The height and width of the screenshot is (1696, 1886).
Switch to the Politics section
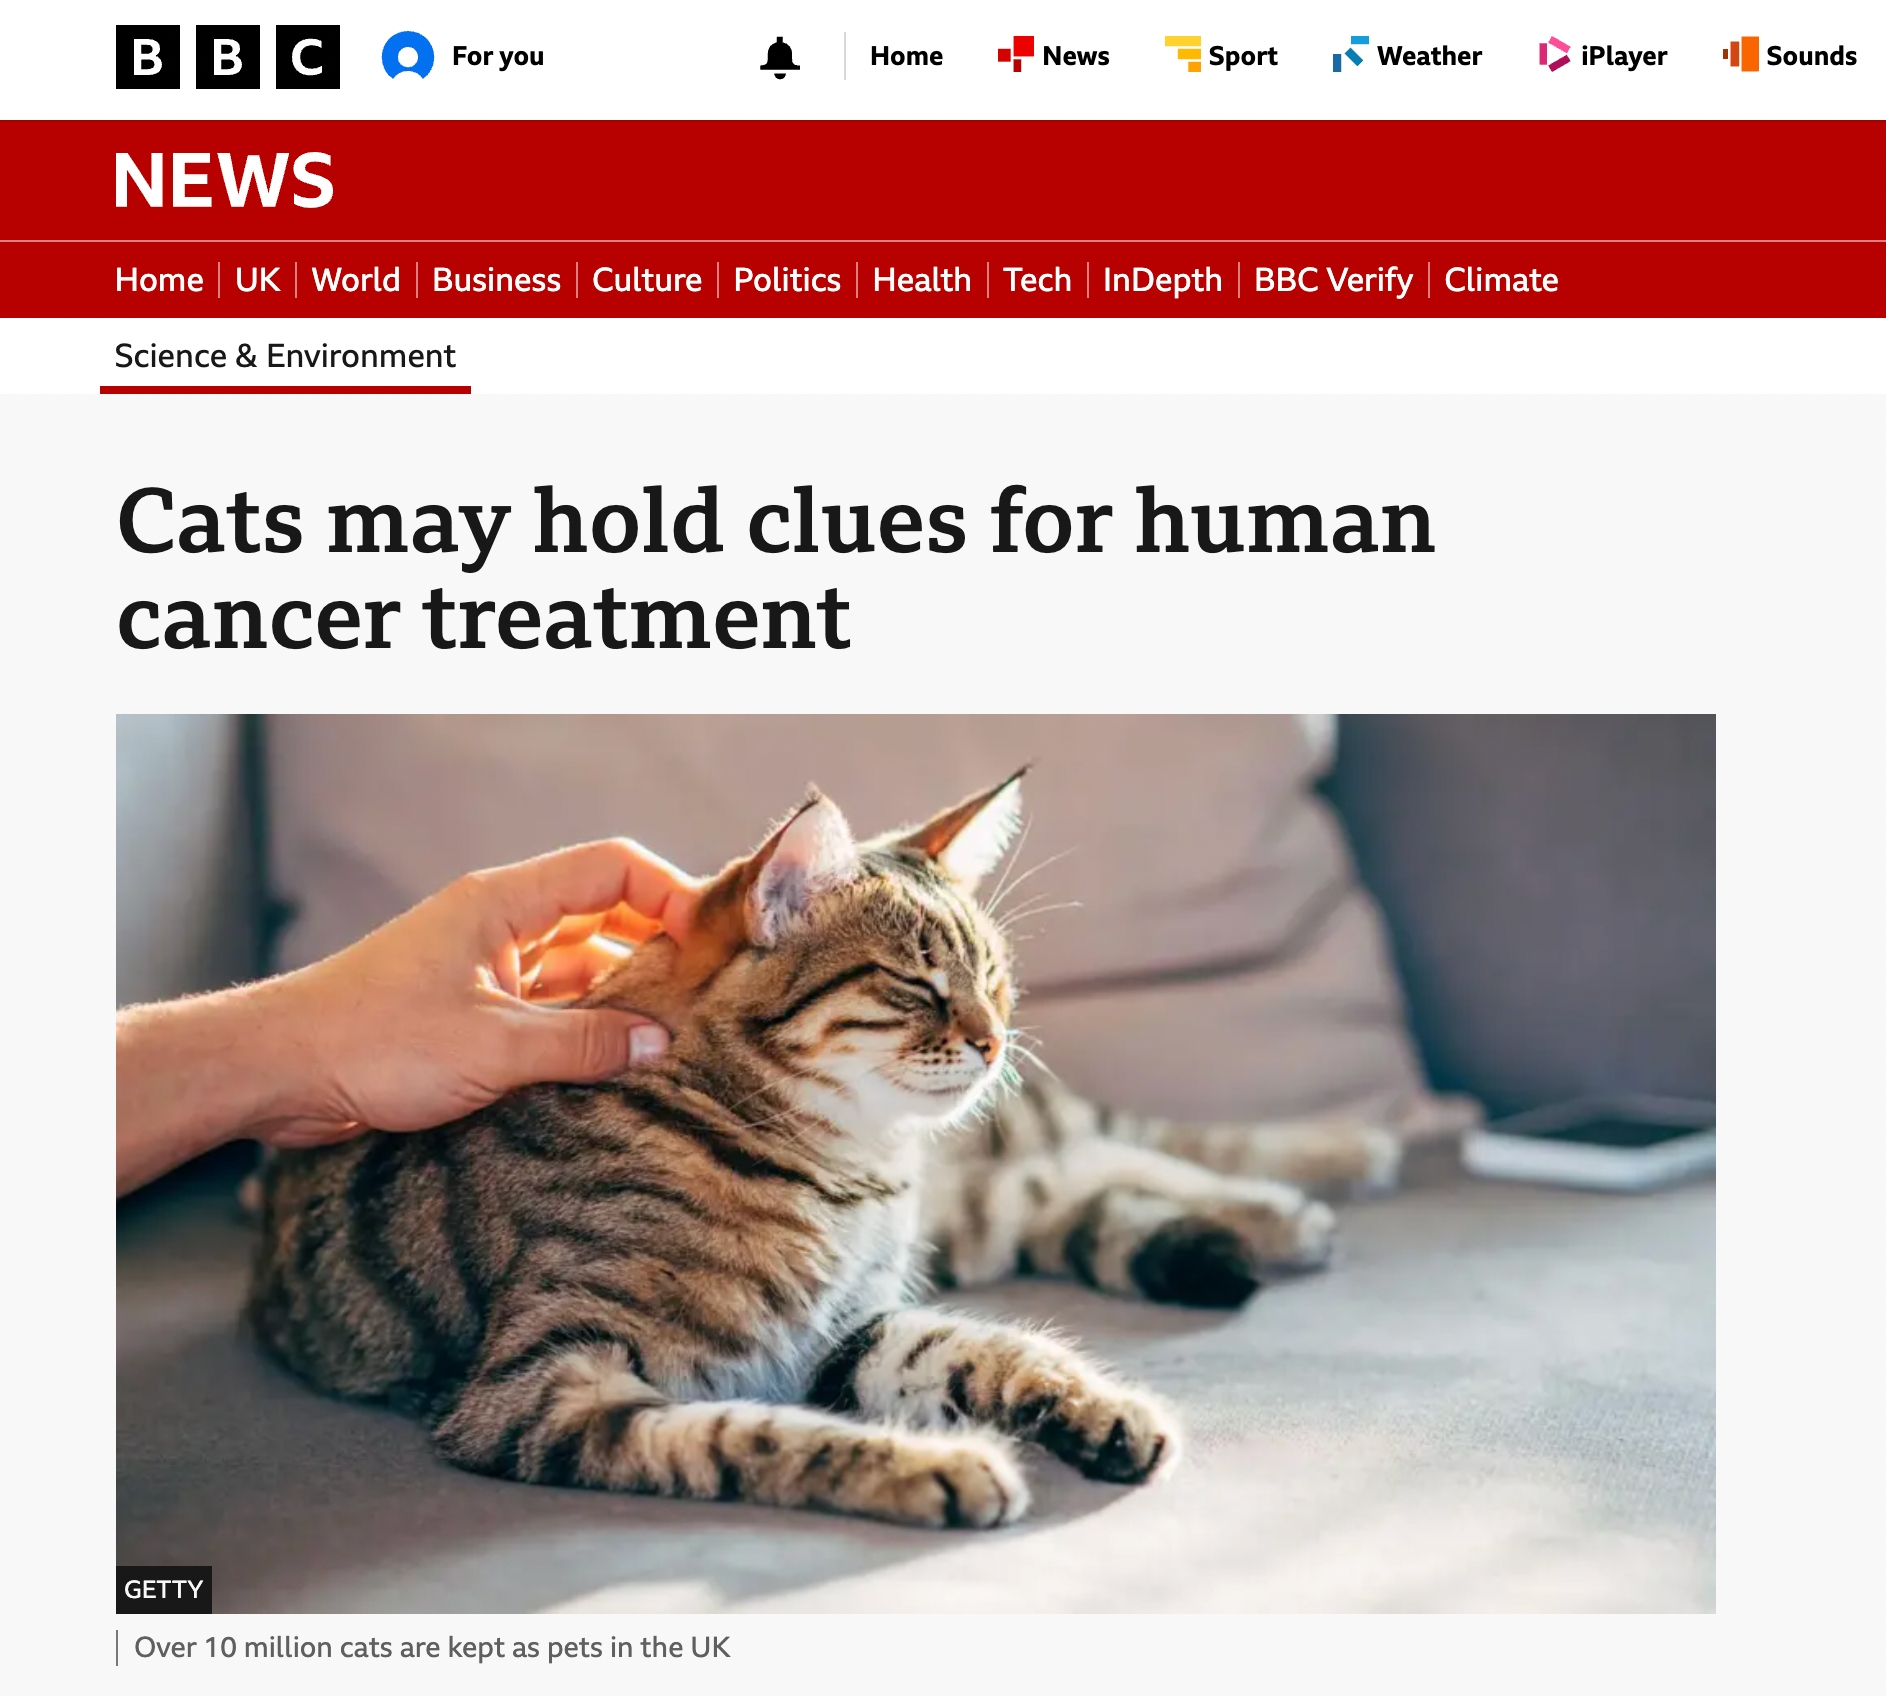pyautogui.click(x=787, y=280)
